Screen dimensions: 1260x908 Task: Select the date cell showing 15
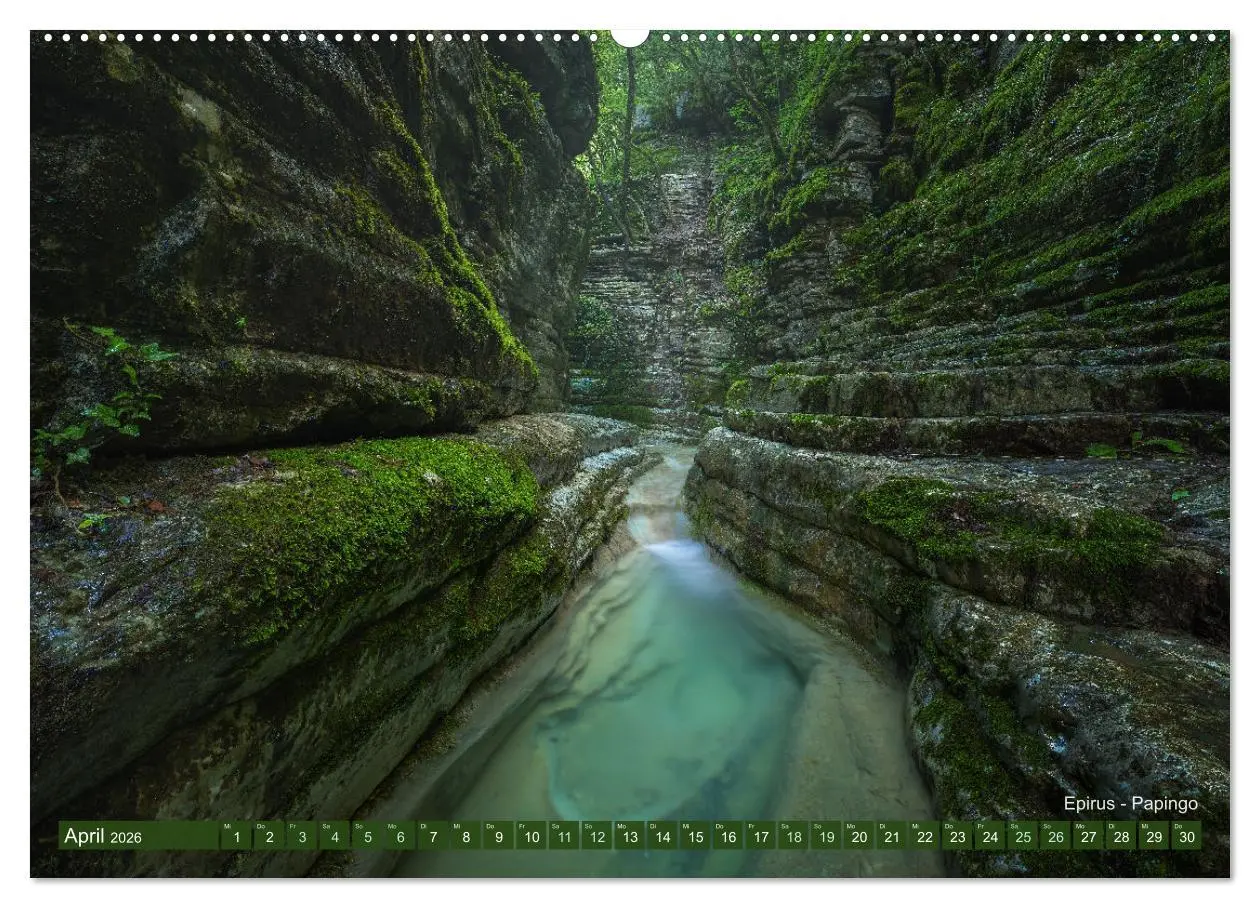695,840
